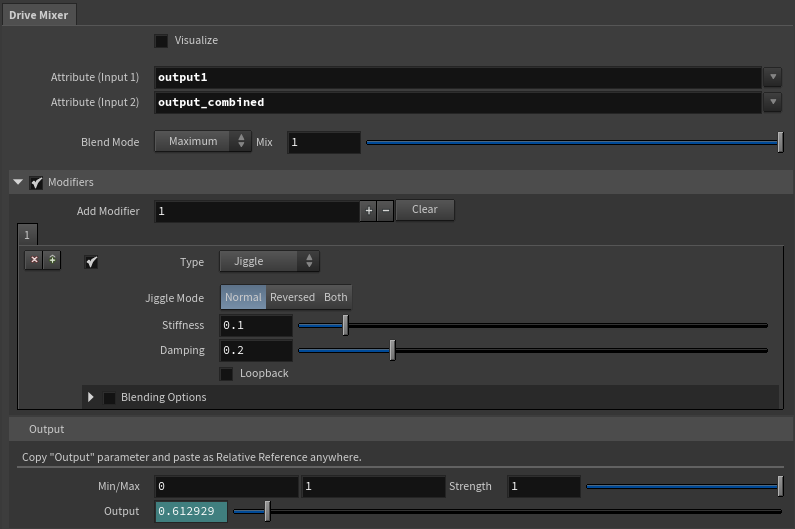Uncheck the enable checkbox beside Type

(91, 262)
